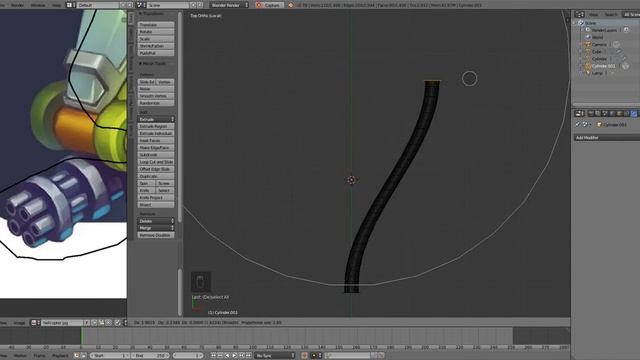This screenshot has width=640, height=360.
Task: Select the highlighted Modifiers properties tab icon
Action: tap(633, 113)
